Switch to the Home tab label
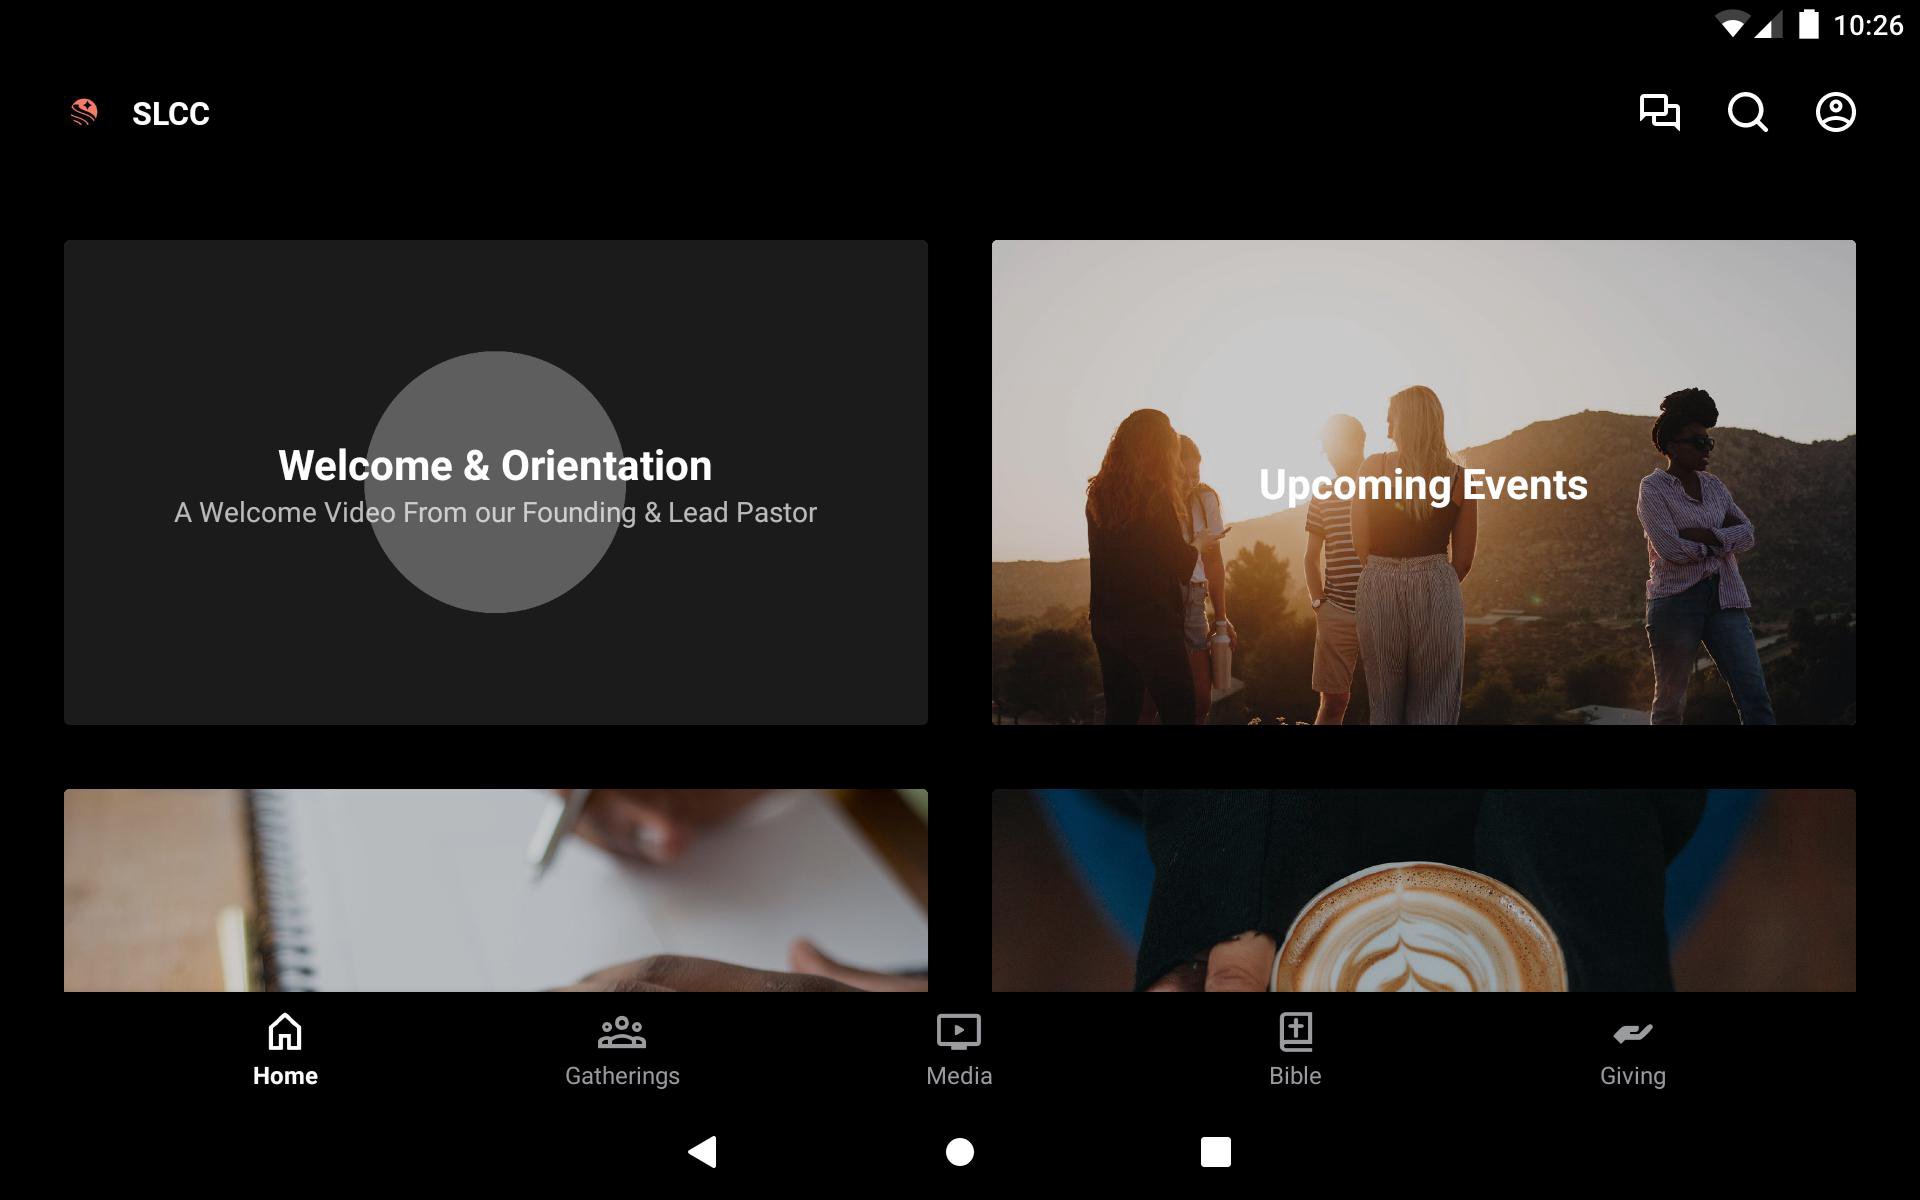The width and height of the screenshot is (1920, 1200). pos(285,1076)
